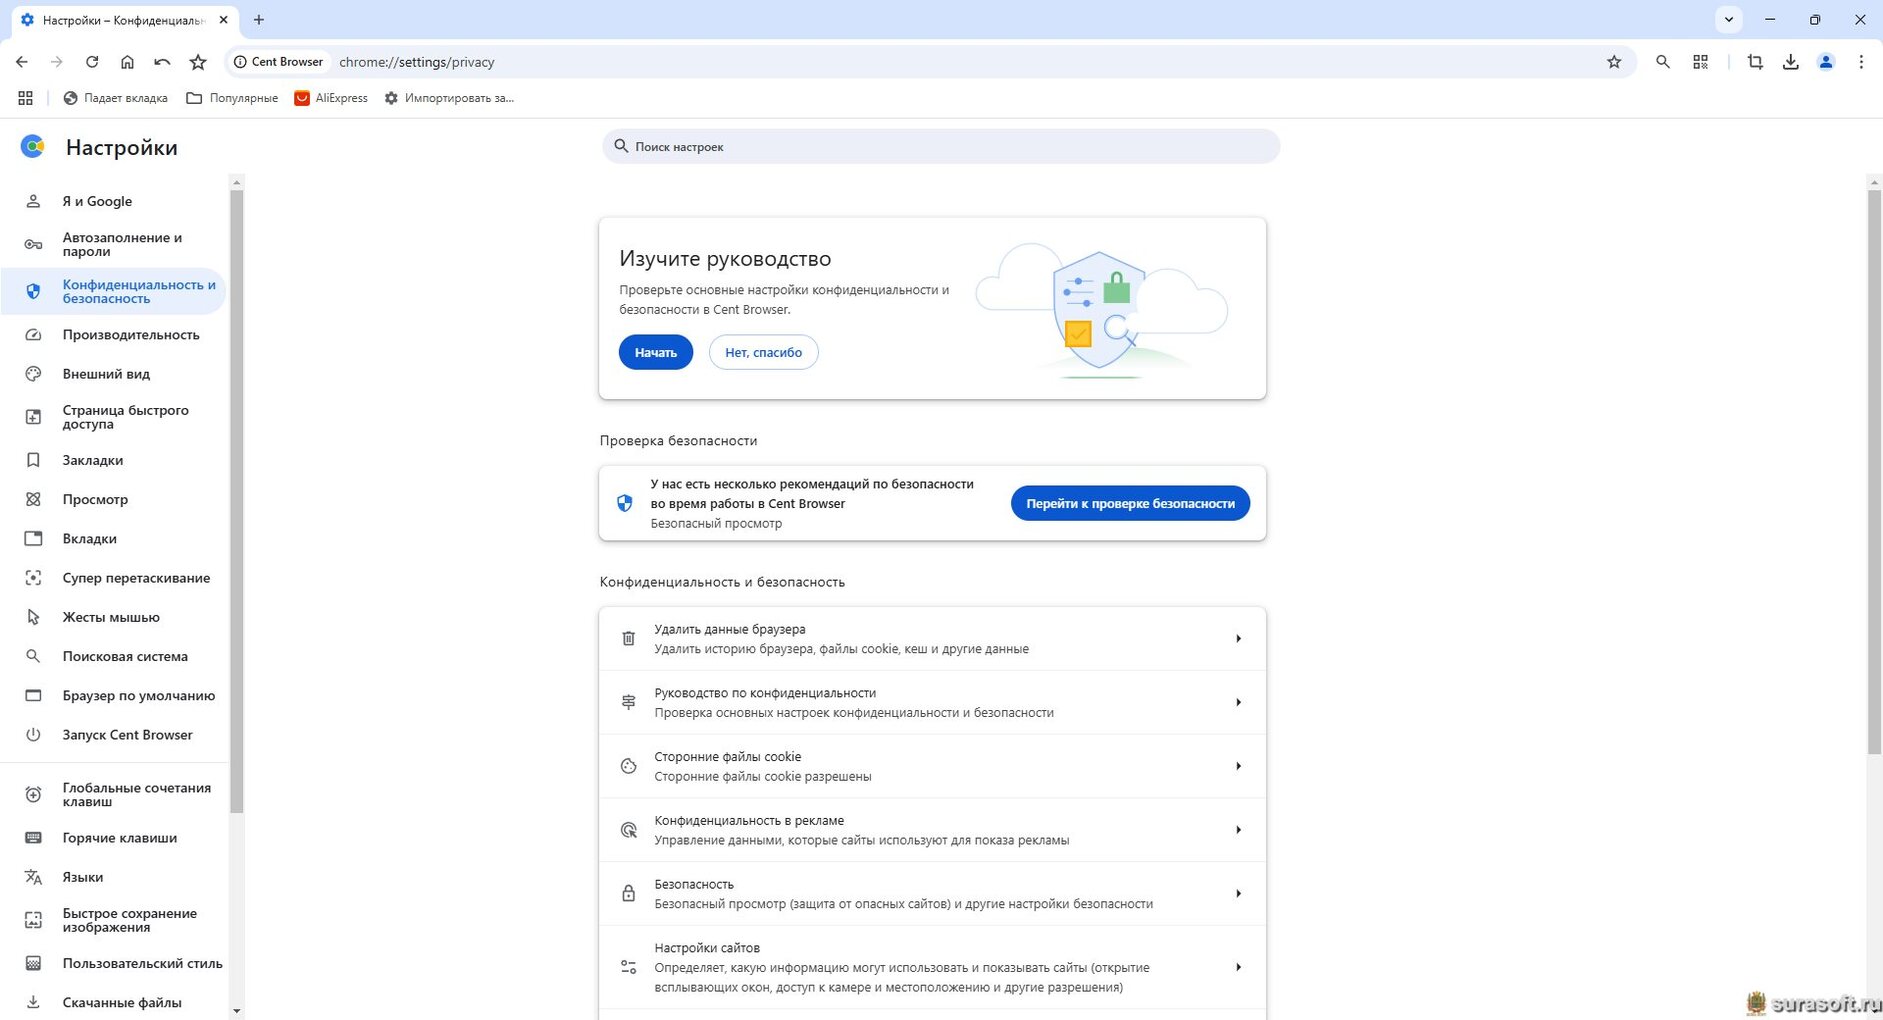Open the downloads toolbar icon

1791,62
